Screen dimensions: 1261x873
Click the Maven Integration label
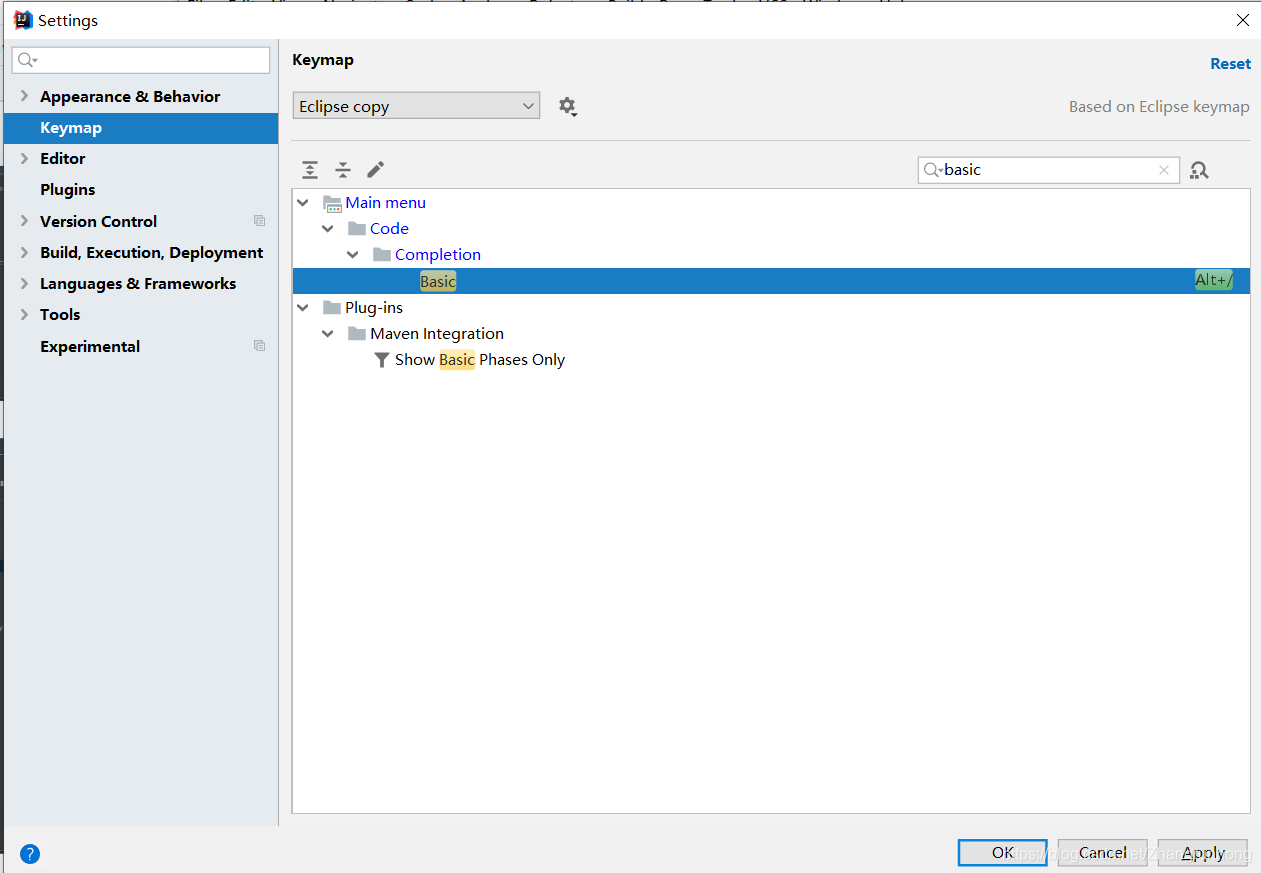click(437, 334)
